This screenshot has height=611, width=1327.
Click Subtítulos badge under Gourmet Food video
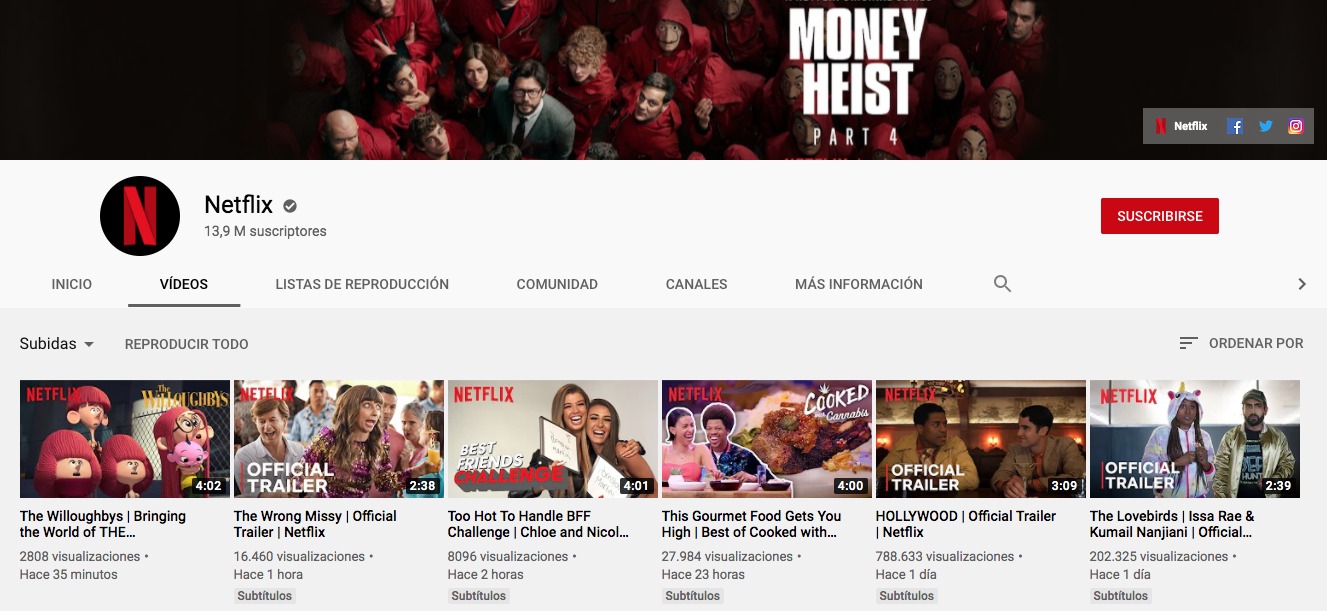tap(693, 596)
